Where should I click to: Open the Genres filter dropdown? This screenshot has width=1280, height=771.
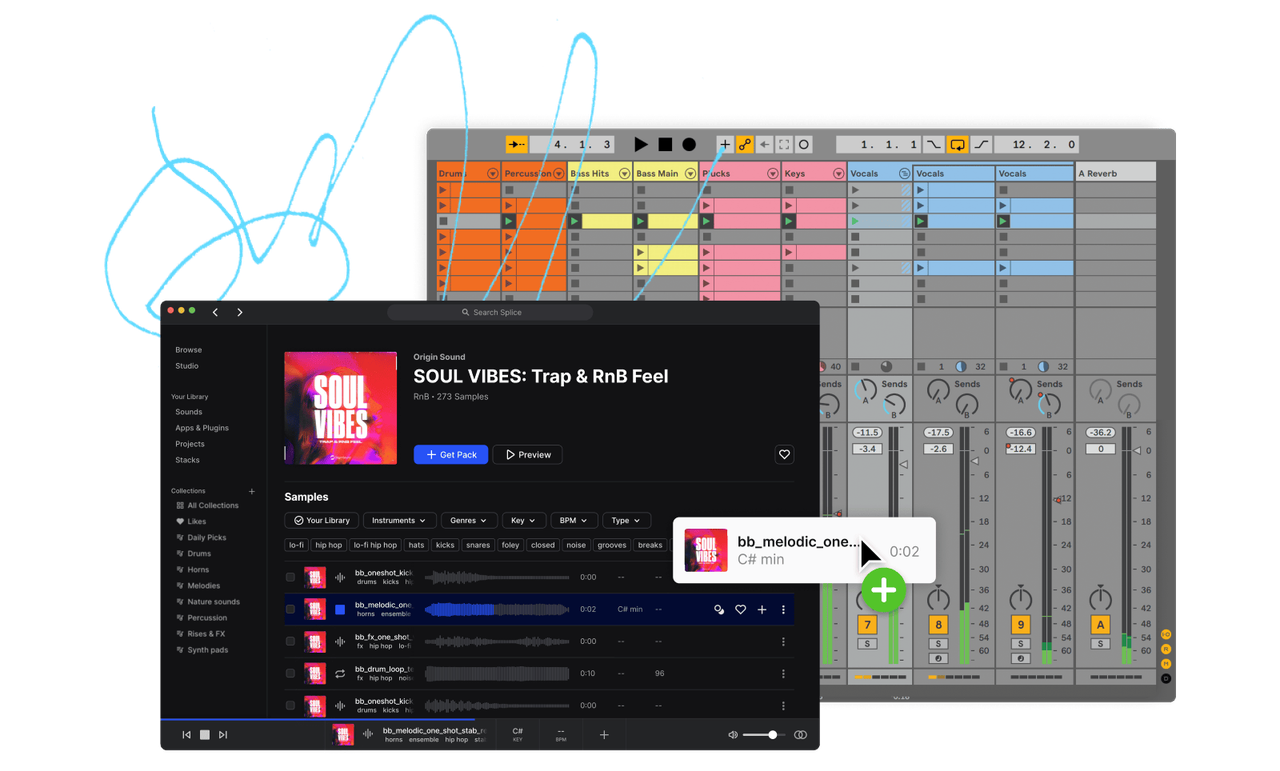tap(469, 521)
